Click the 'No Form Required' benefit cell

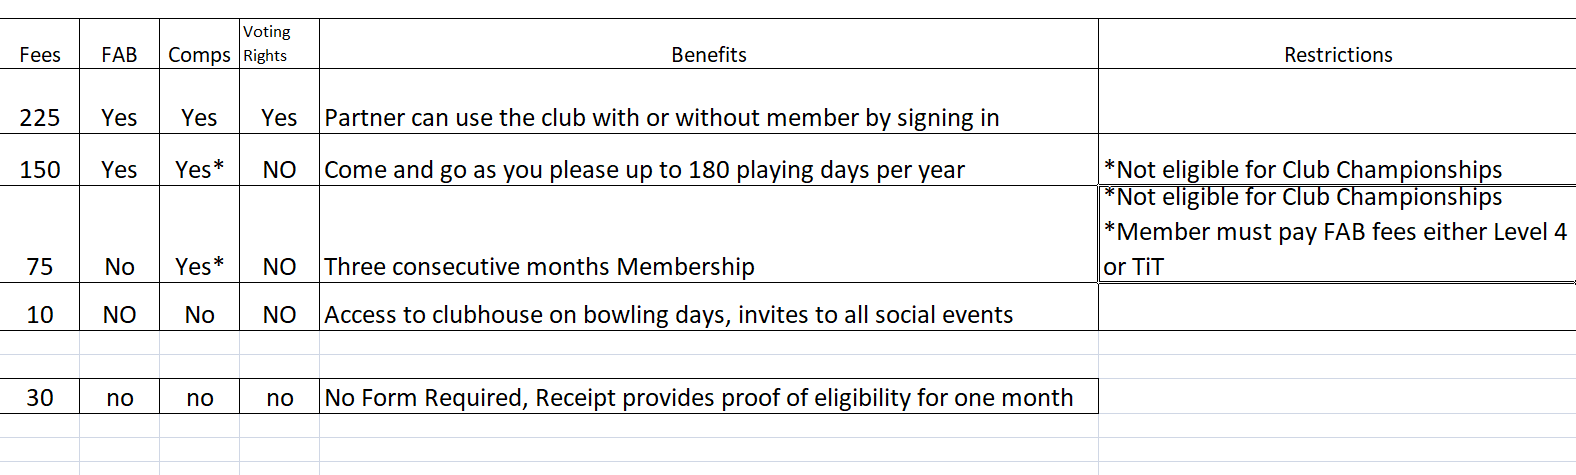click(x=698, y=397)
